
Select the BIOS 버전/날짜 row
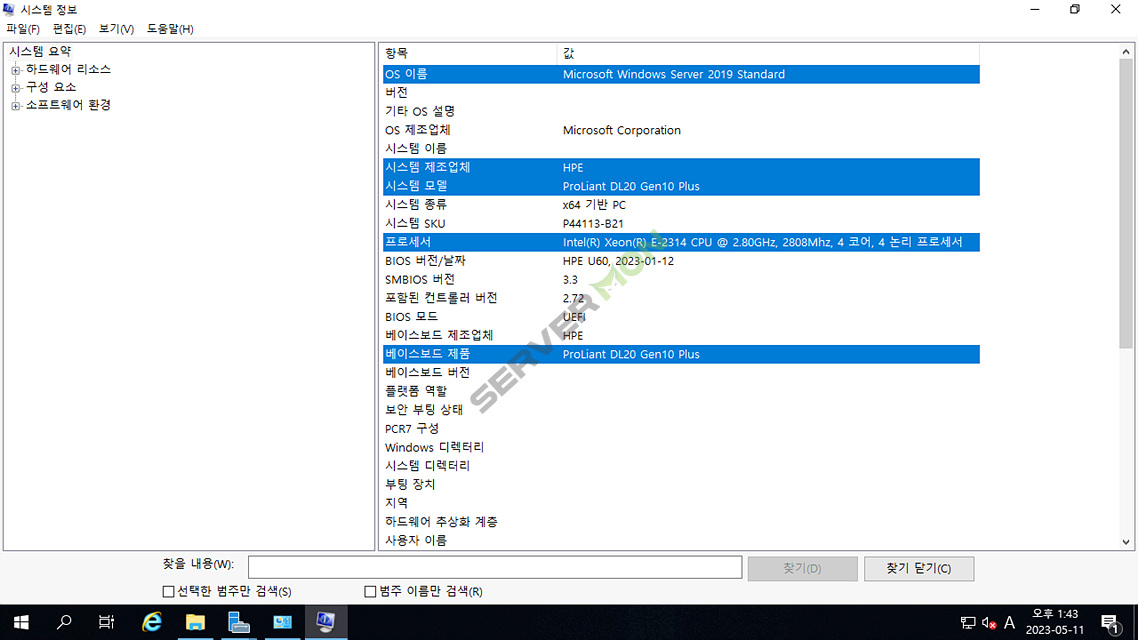pos(681,260)
